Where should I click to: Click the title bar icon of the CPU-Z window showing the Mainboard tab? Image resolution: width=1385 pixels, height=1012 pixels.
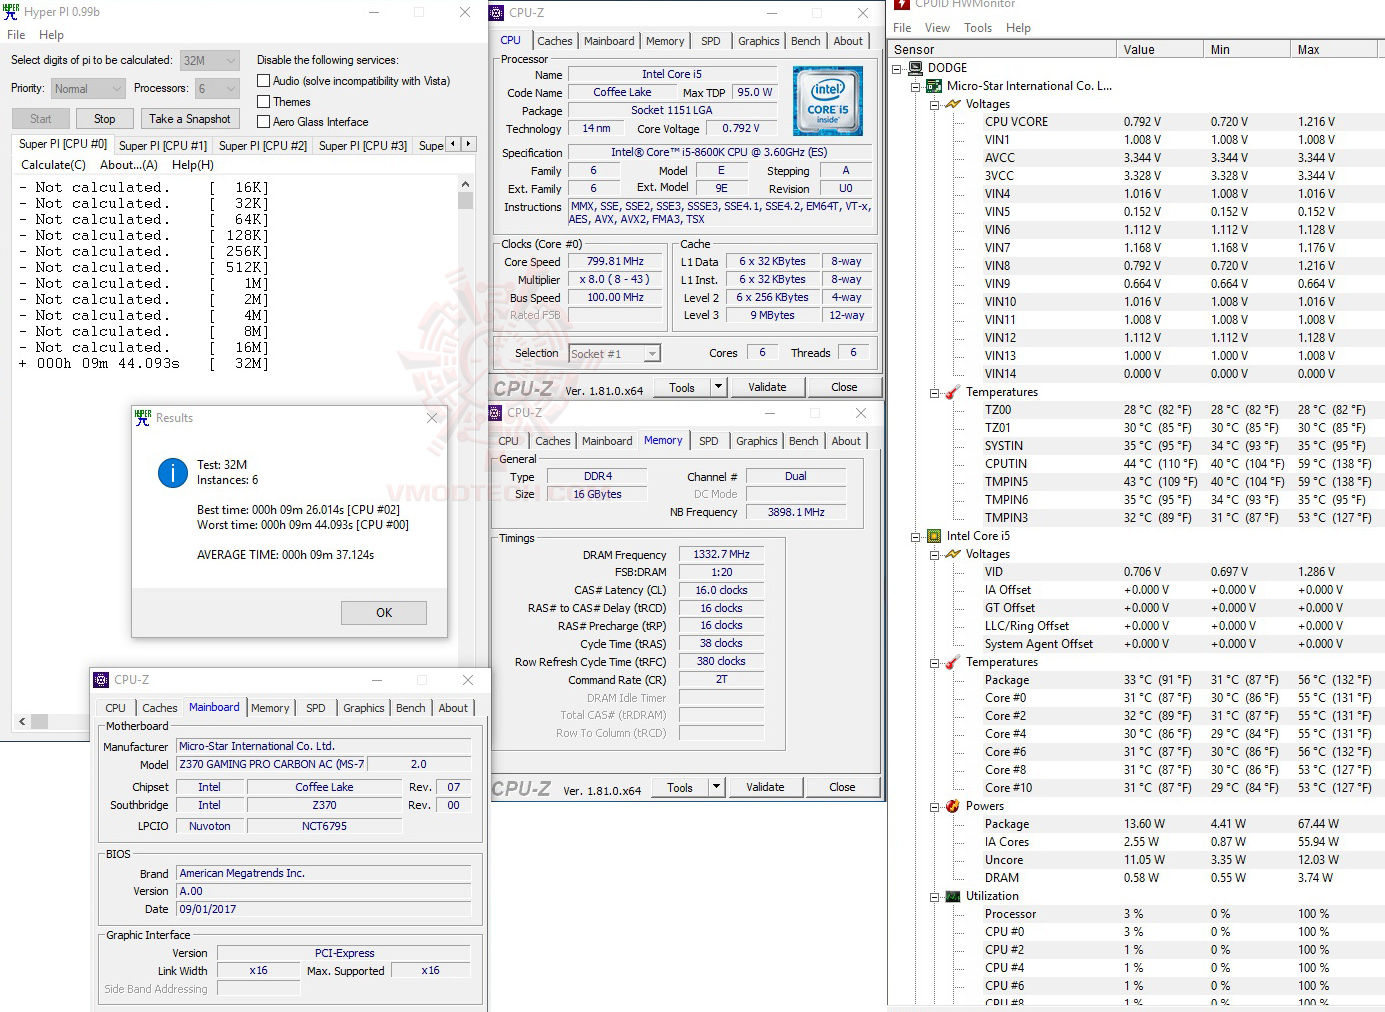(101, 680)
